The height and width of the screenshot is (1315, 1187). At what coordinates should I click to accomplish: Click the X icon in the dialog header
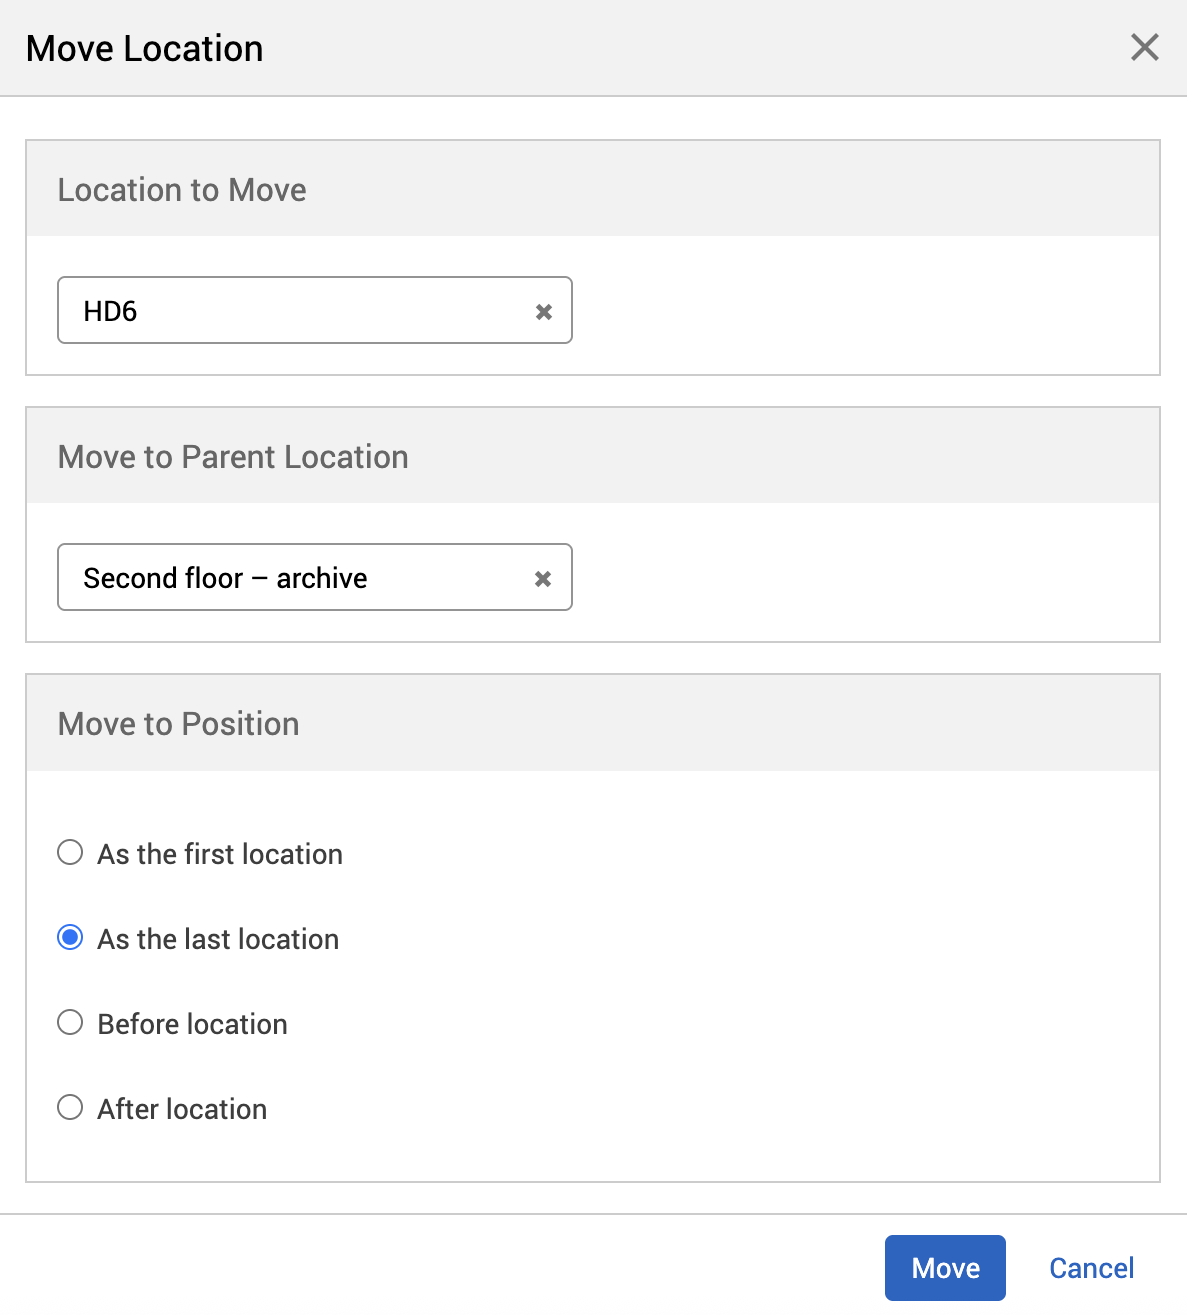[1144, 47]
